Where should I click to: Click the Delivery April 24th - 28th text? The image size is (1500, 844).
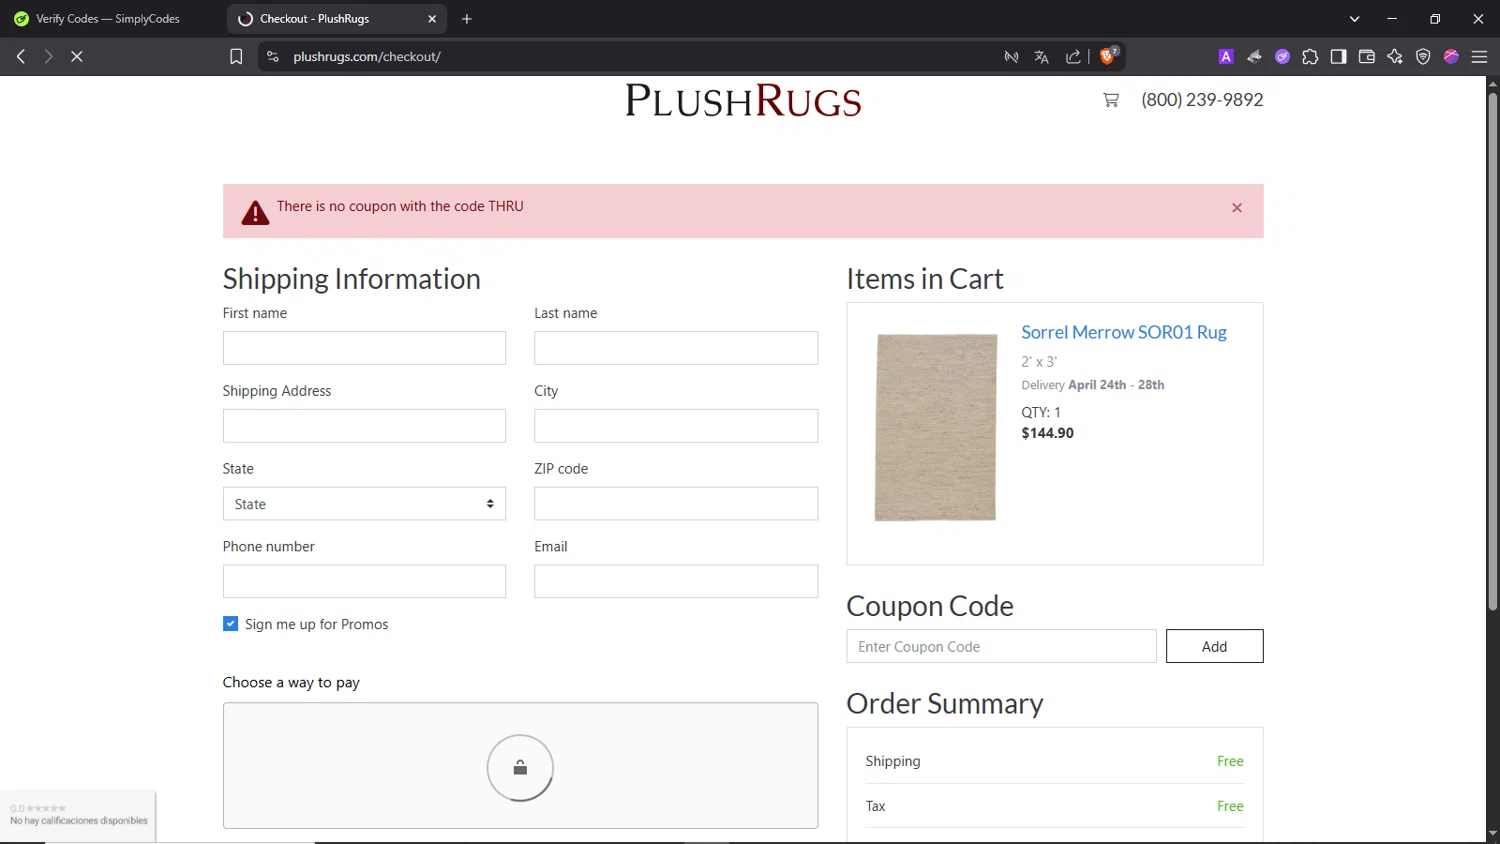[x=1092, y=385]
